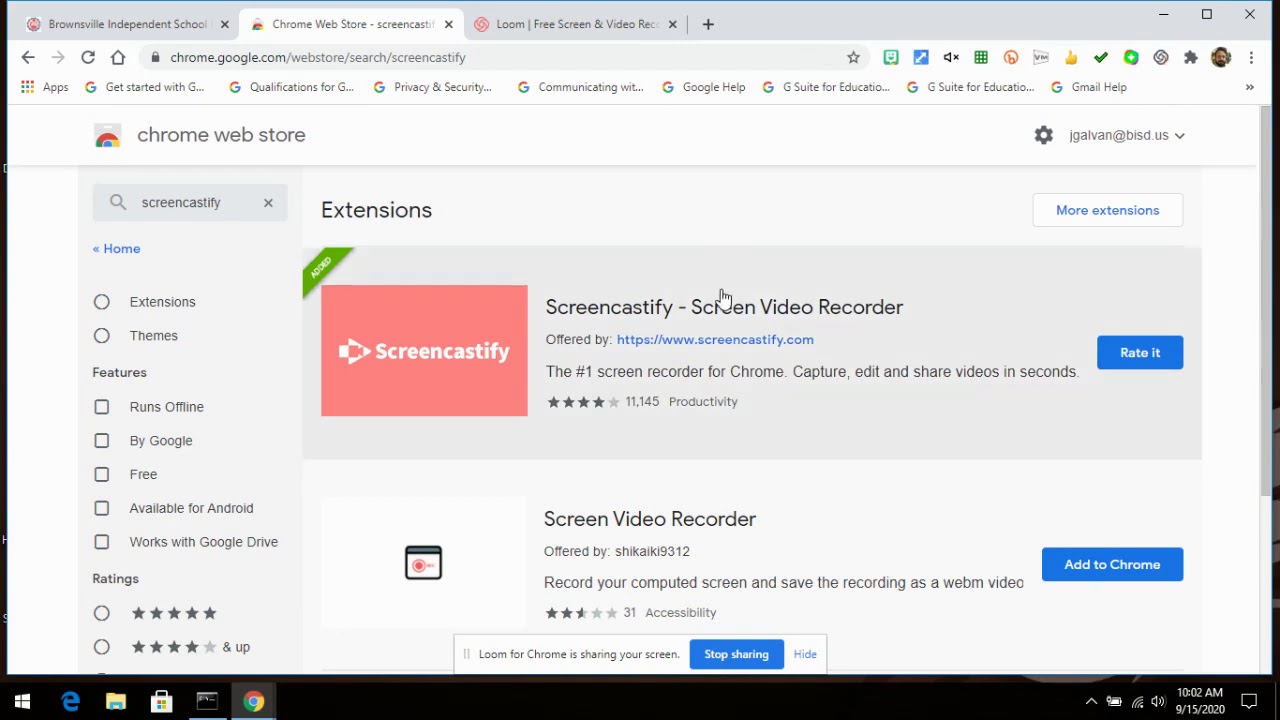
Task: Open the Extensions puzzle piece menu
Action: click(1191, 58)
